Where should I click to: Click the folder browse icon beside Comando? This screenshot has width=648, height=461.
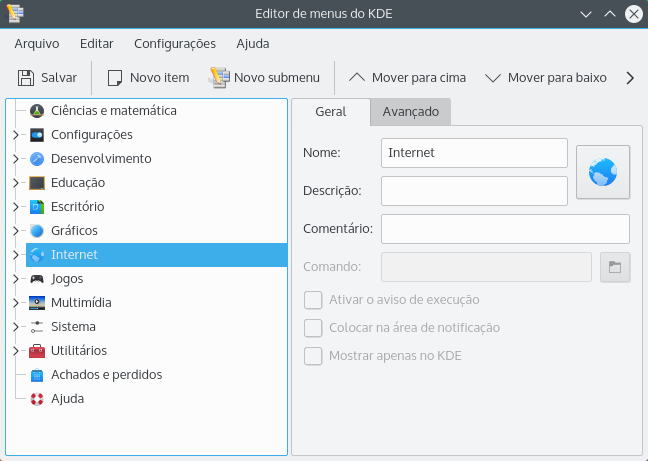[615, 267]
